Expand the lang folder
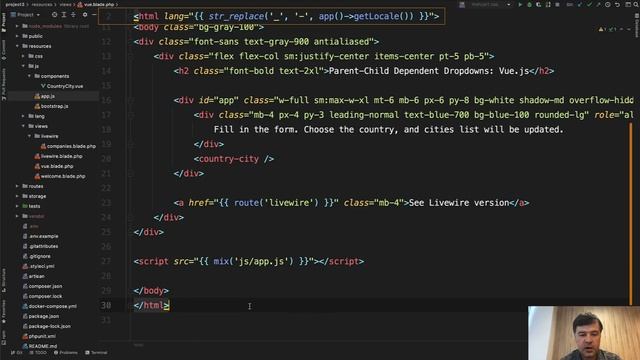The image size is (640, 360). 23,116
